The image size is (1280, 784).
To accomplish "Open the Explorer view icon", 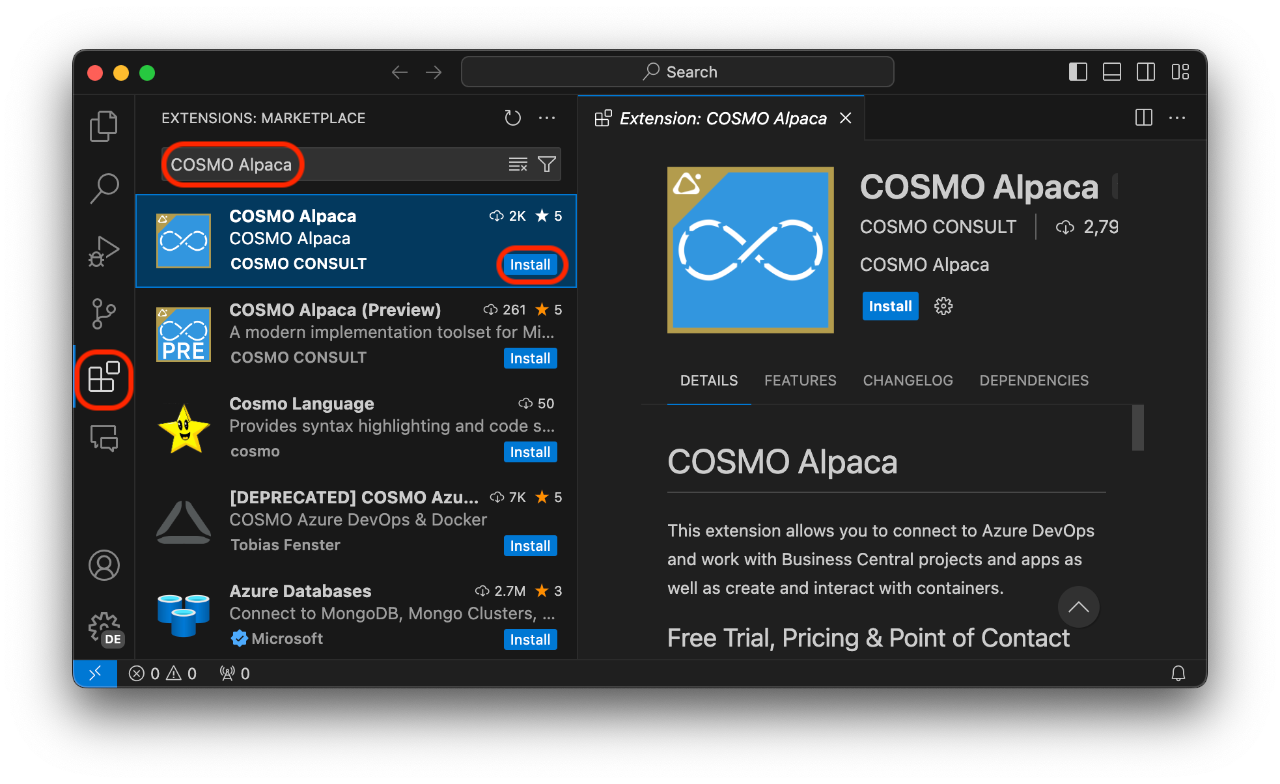I will coord(104,126).
